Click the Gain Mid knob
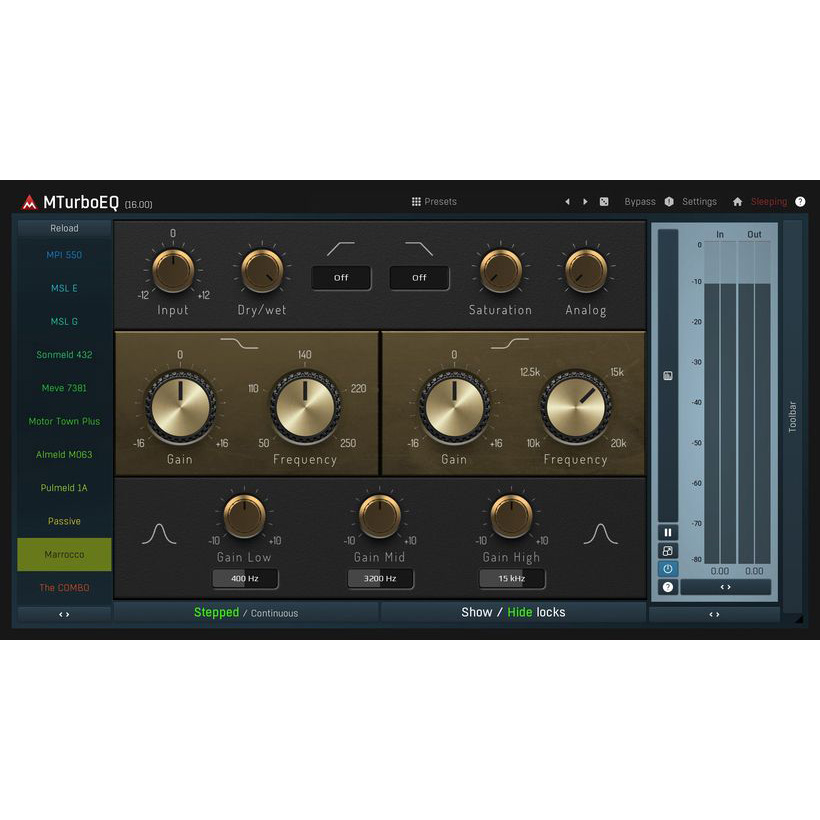The width and height of the screenshot is (820, 820). [x=380, y=516]
